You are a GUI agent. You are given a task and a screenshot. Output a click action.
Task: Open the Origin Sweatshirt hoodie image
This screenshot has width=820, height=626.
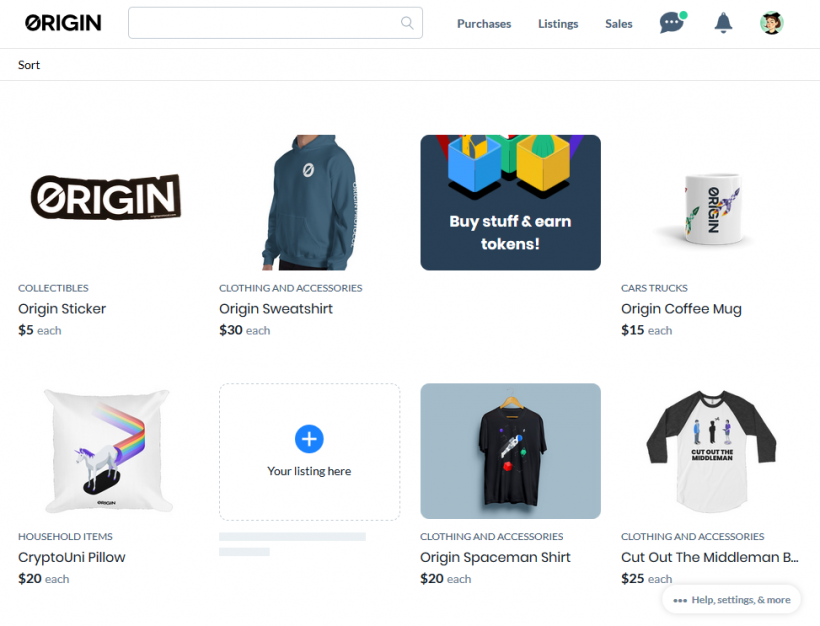pyautogui.click(x=310, y=202)
